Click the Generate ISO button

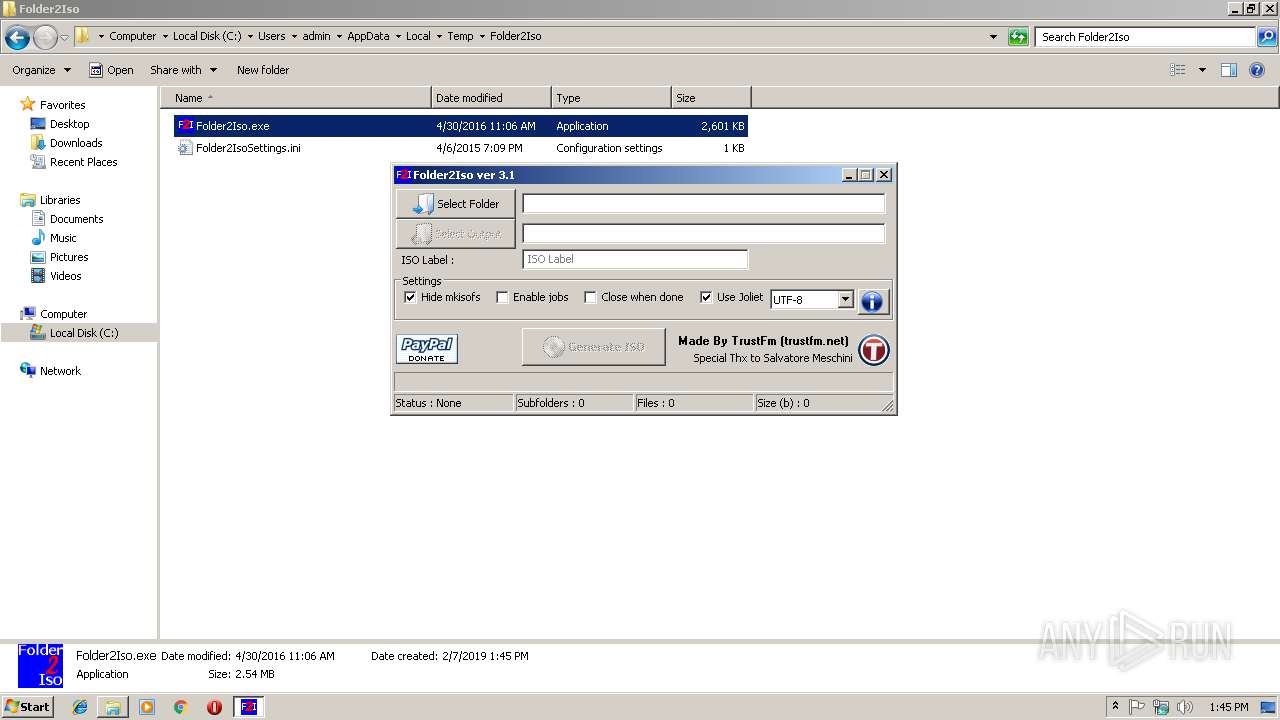click(x=593, y=347)
